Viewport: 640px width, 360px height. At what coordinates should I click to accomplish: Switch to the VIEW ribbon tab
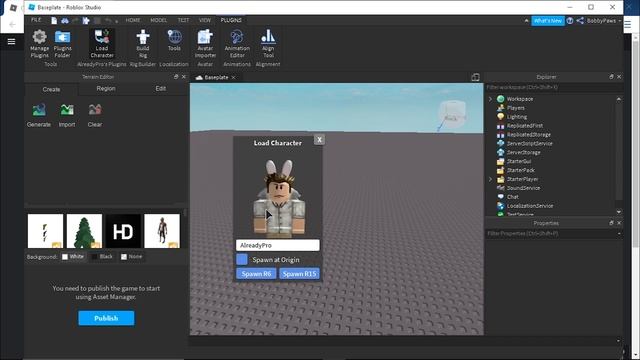pos(204,20)
